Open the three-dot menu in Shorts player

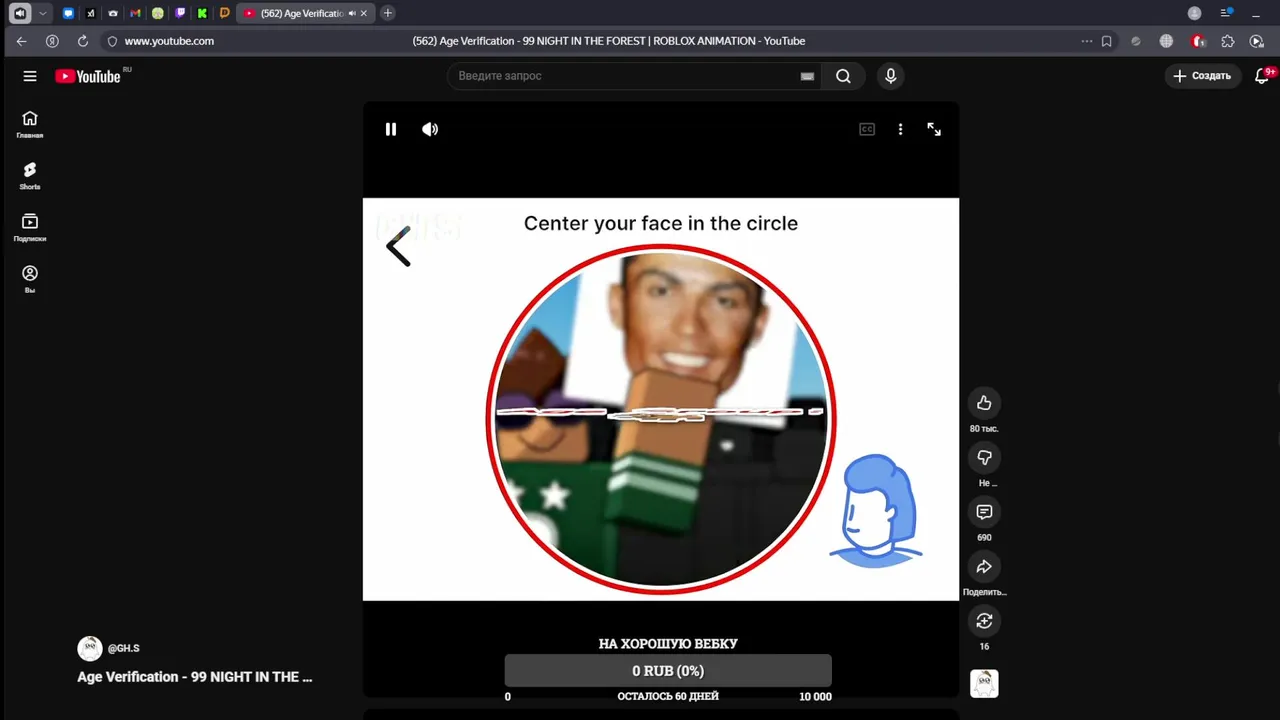[x=900, y=129]
